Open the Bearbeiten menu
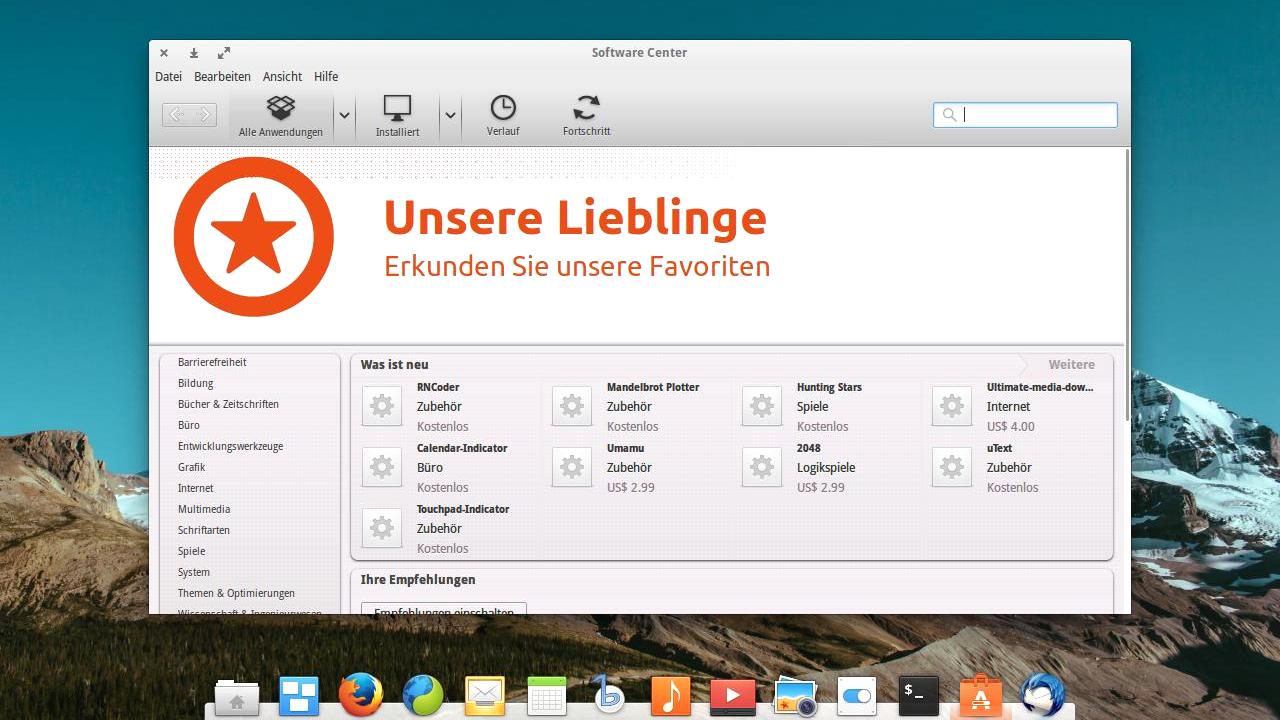 point(222,76)
